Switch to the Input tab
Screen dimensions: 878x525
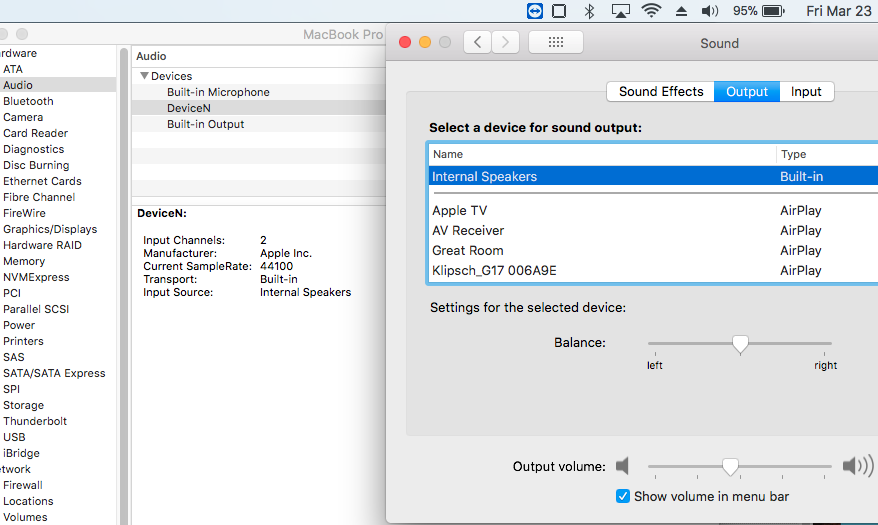coord(806,91)
